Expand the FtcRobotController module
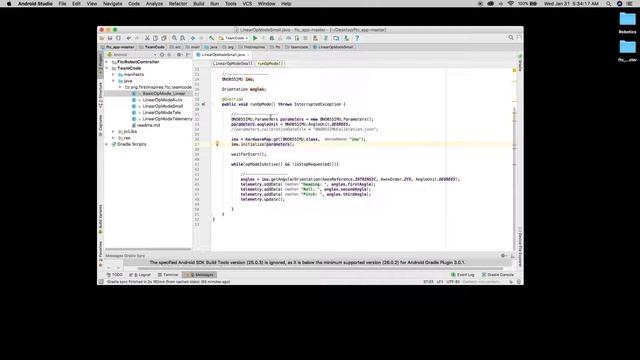This screenshot has width=640, height=360. pyautogui.click(x=107, y=62)
